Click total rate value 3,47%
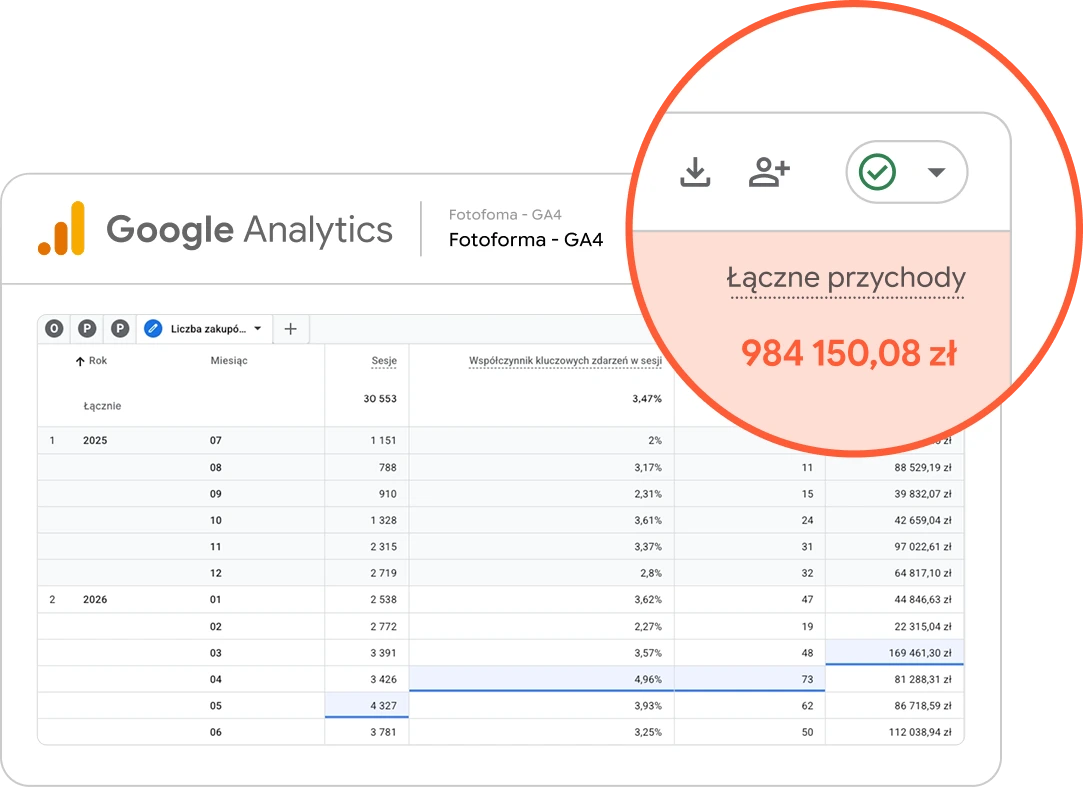Viewport: 1083px width, 787px height. coord(646,399)
